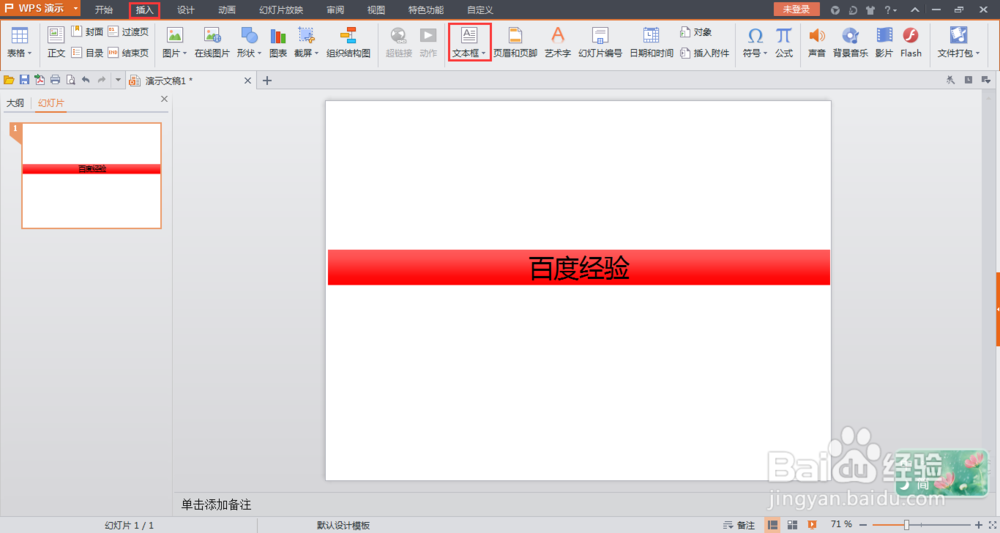Insert 声音 sound
Screen dimensions: 1000x533
(x=817, y=43)
